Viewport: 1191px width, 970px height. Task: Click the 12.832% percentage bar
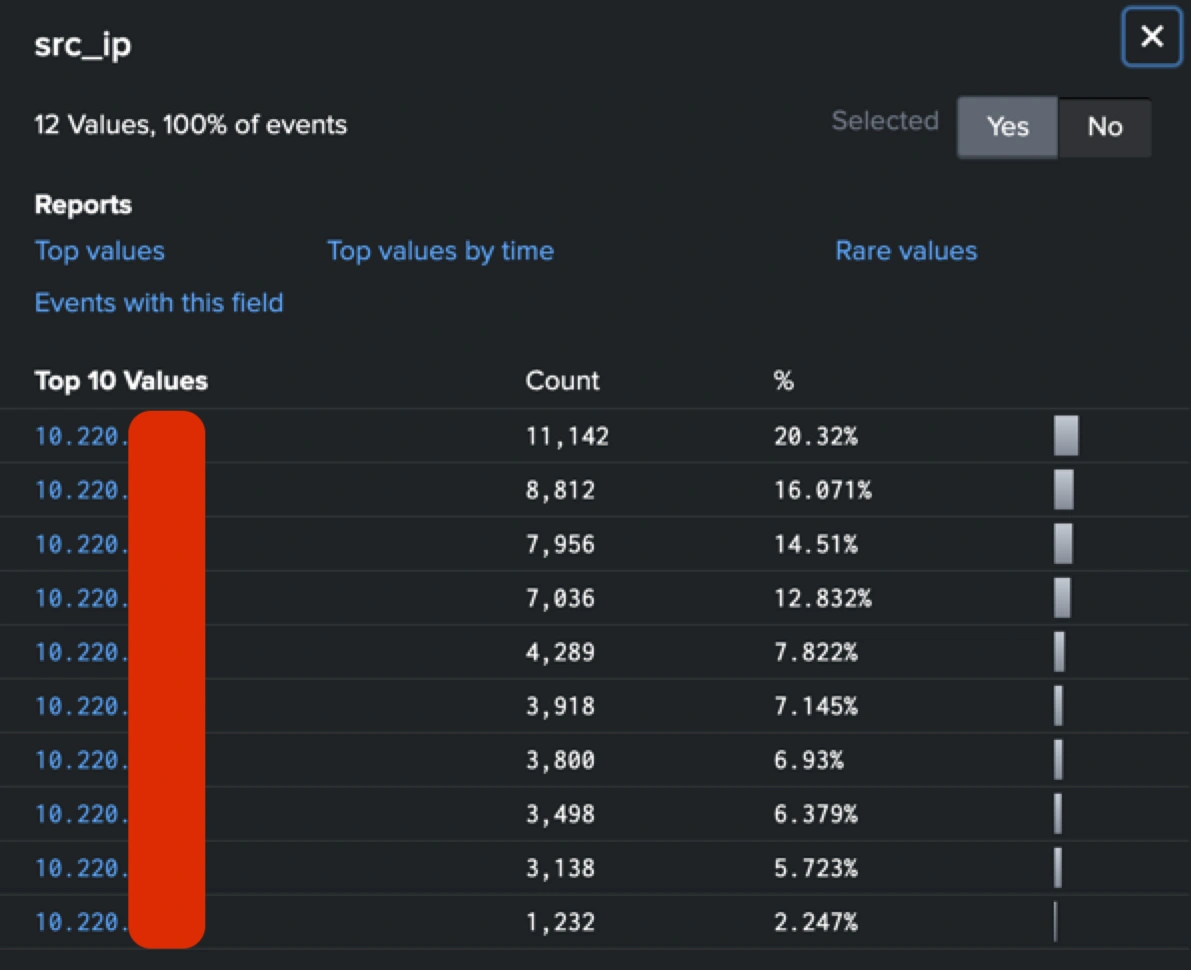1062,598
